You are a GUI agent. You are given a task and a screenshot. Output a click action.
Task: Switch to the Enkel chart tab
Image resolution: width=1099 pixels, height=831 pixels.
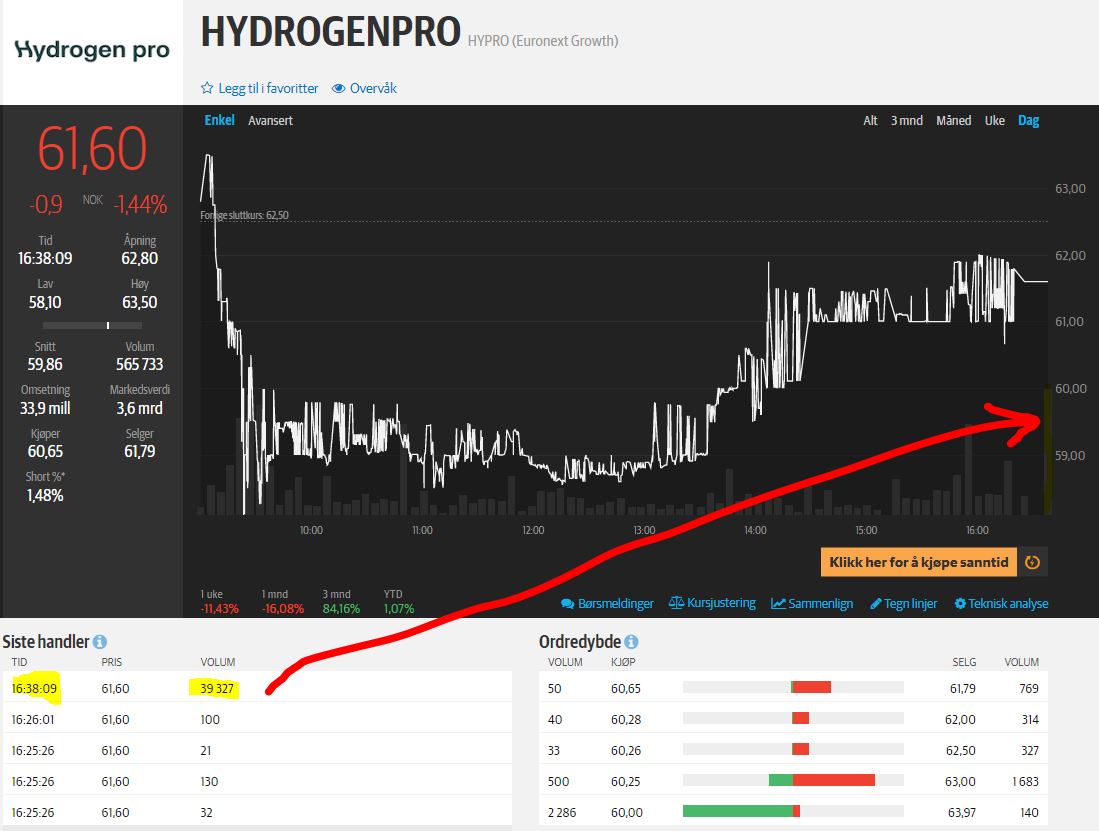tap(218, 120)
